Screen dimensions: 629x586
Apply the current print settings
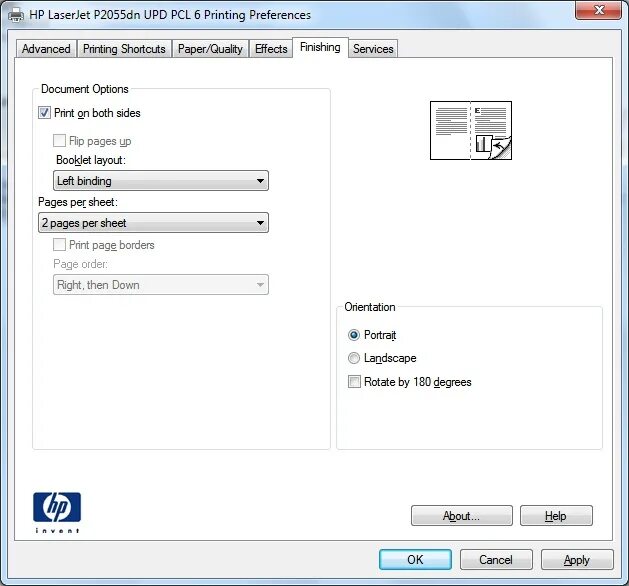pos(577,560)
